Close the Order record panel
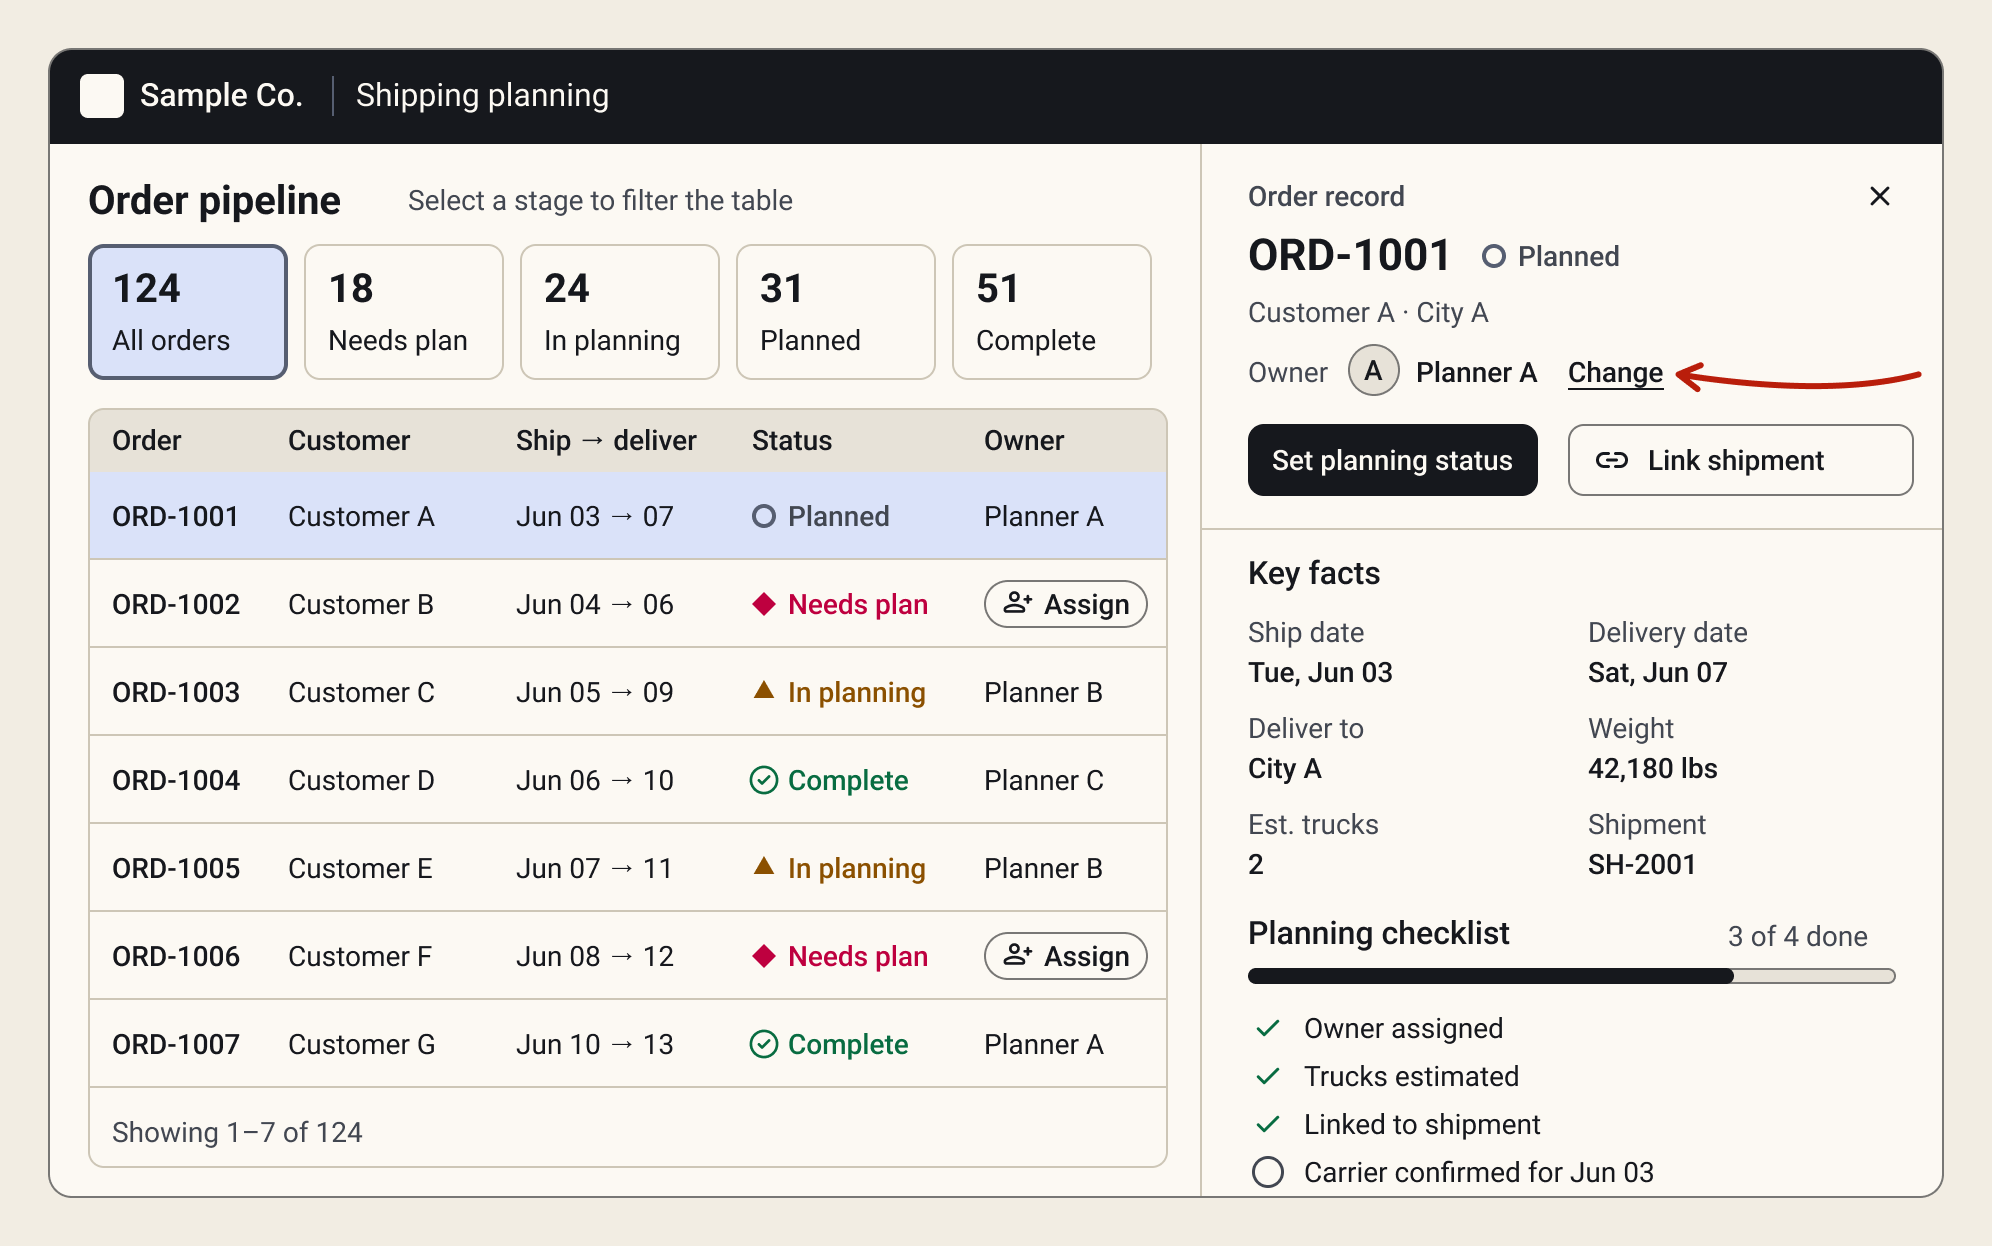The width and height of the screenshot is (1992, 1246). click(1880, 196)
